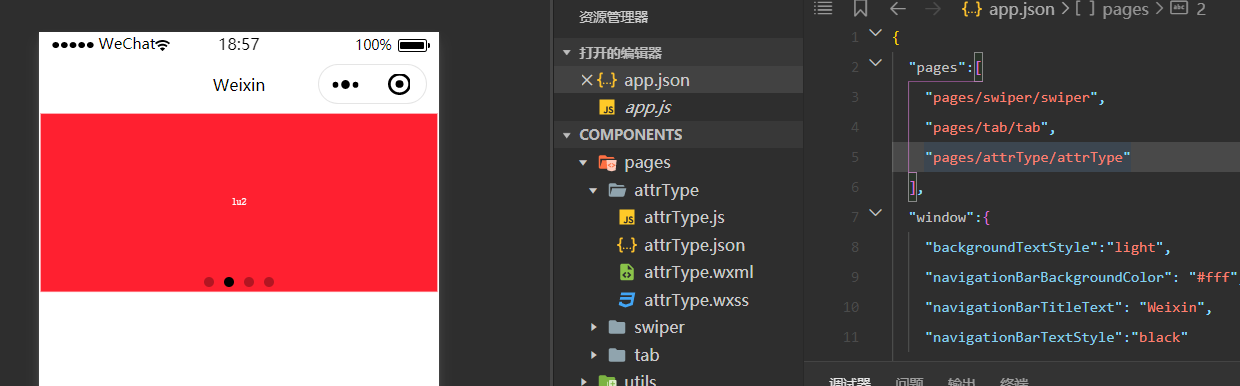The width and height of the screenshot is (1240, 386).
Task: Click app.json text in breadcrumb
Action: point(1021,9)
